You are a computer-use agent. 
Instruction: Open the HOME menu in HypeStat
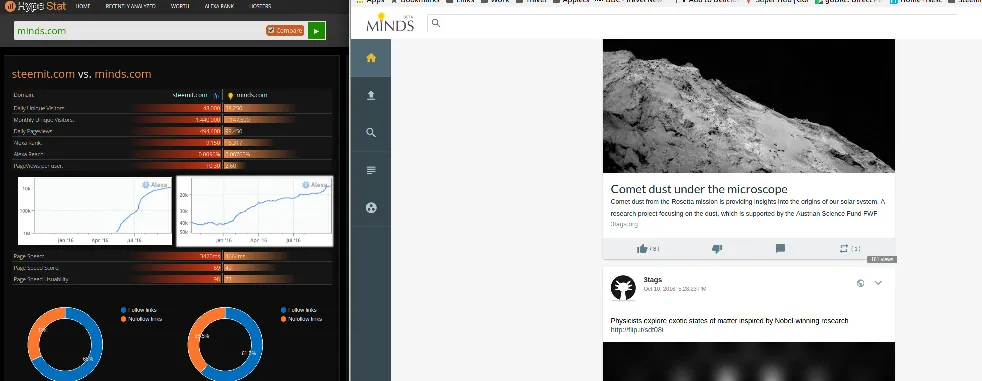(83, 6)
